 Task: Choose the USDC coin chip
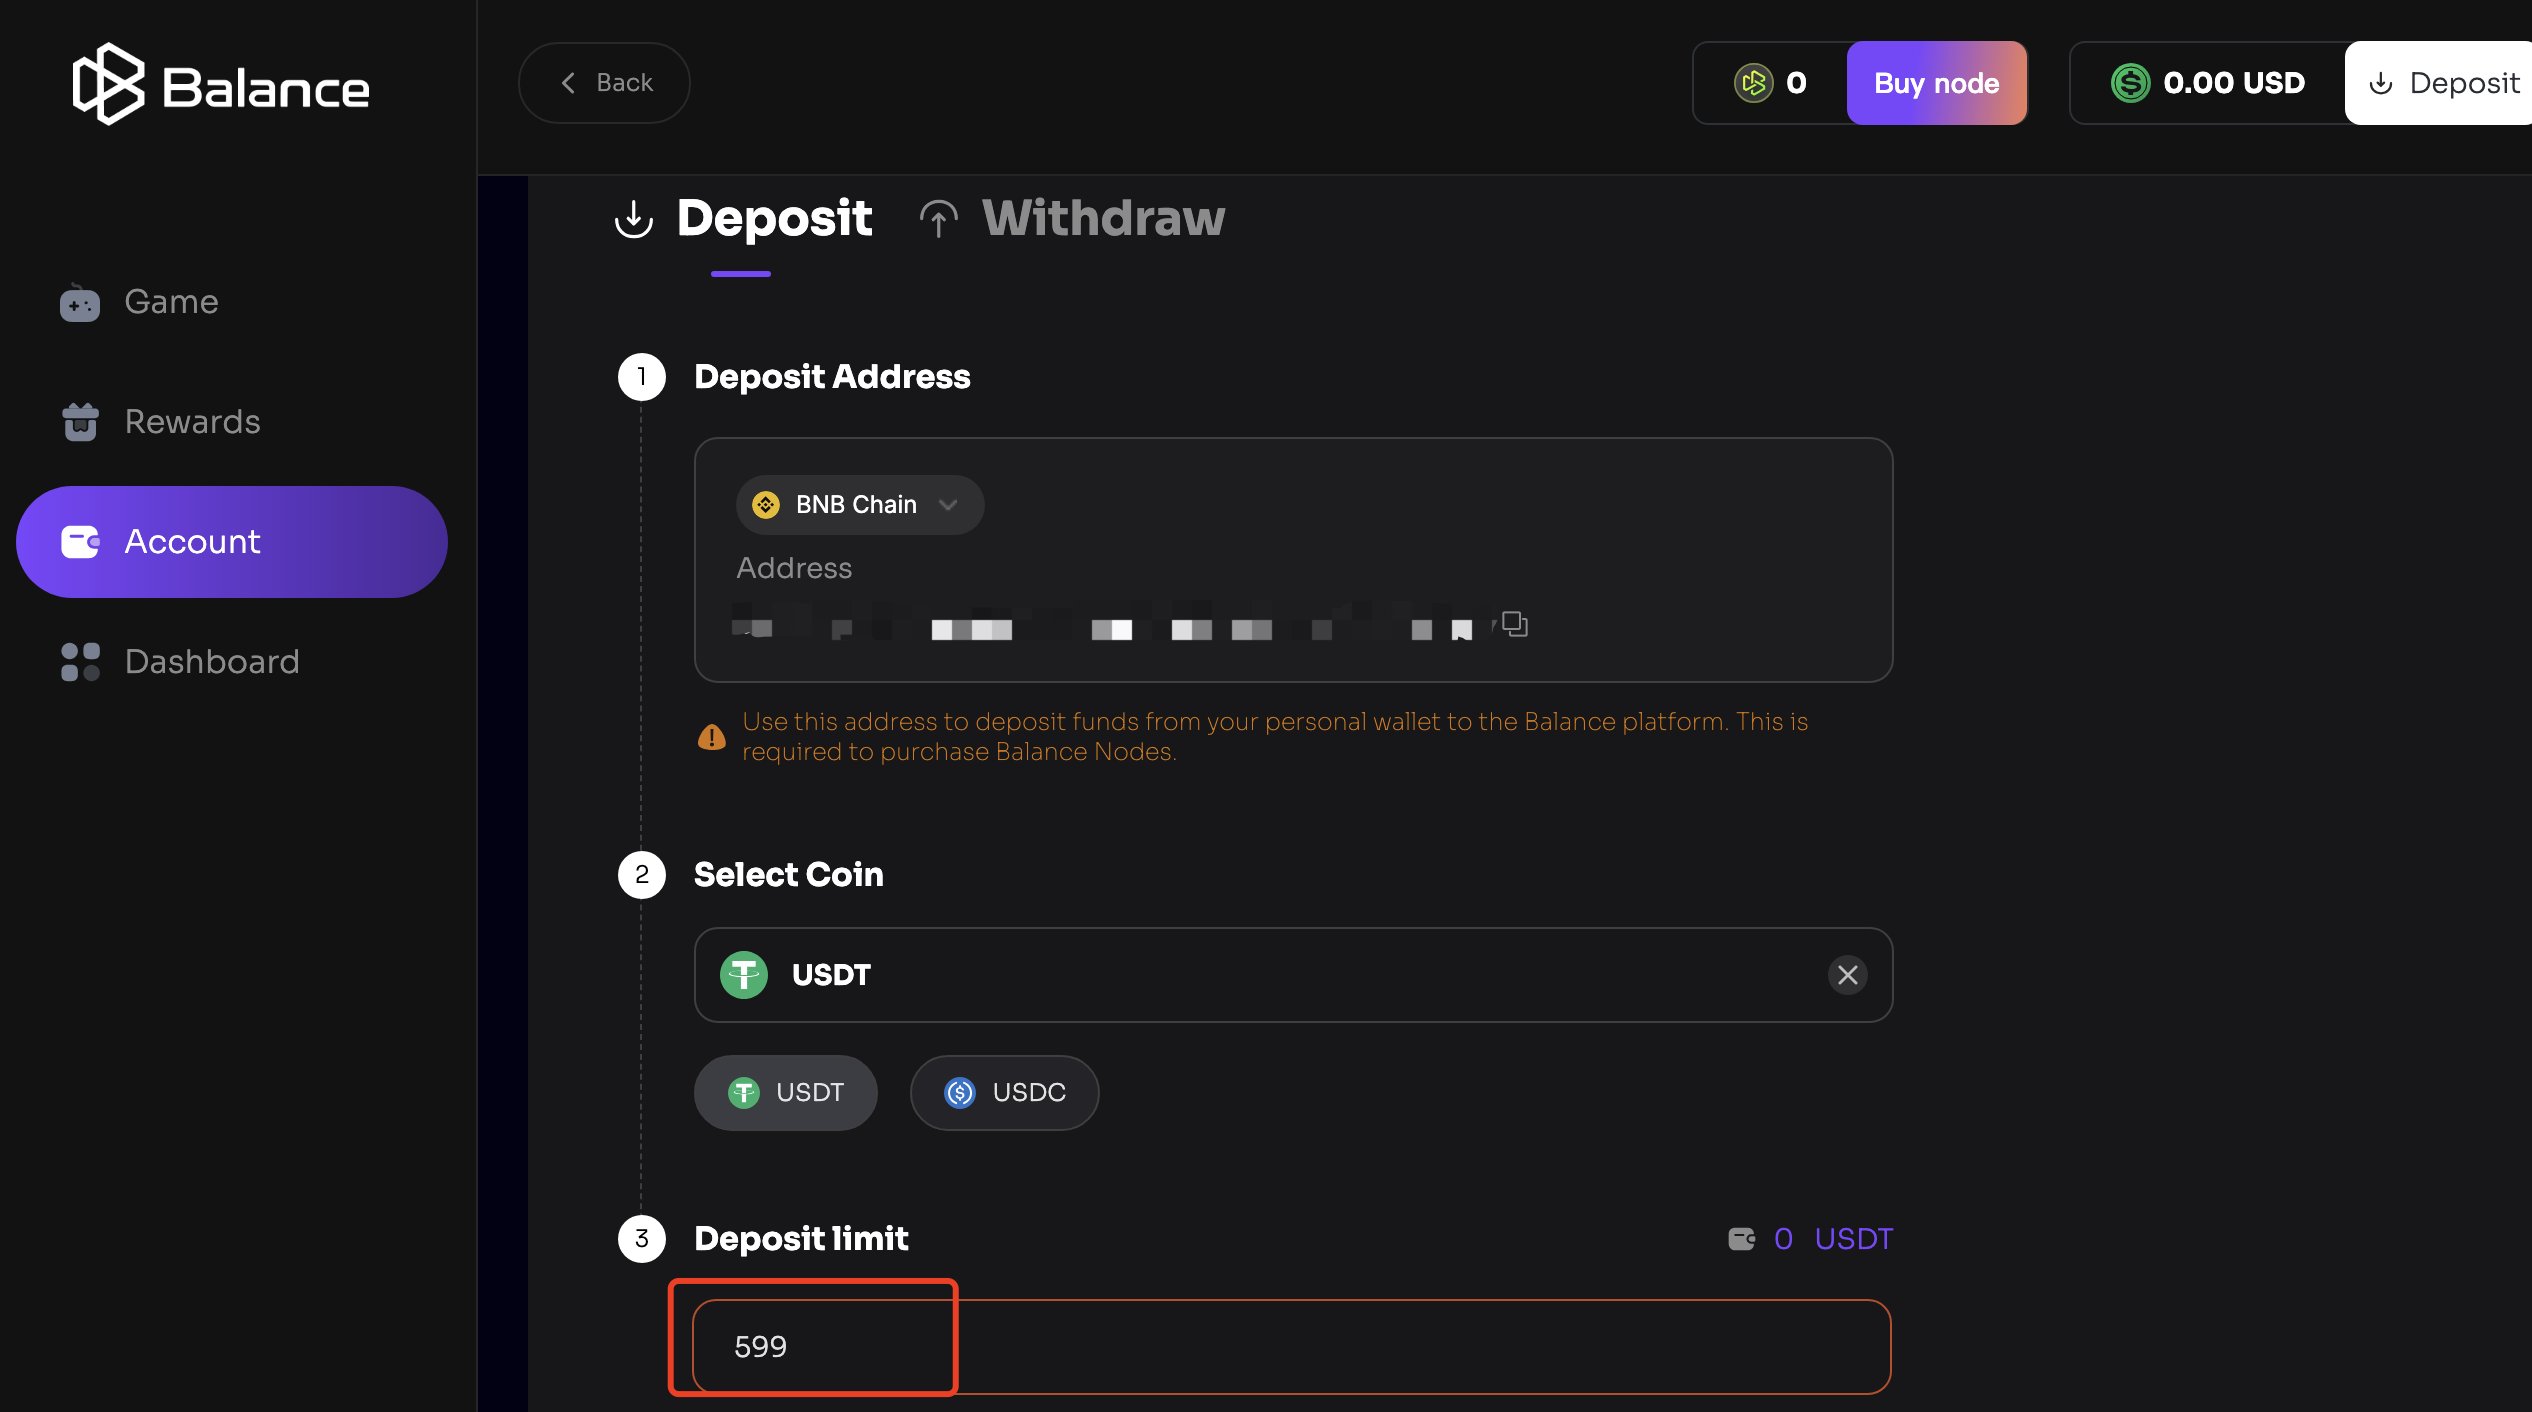tap(1004, 1093)
